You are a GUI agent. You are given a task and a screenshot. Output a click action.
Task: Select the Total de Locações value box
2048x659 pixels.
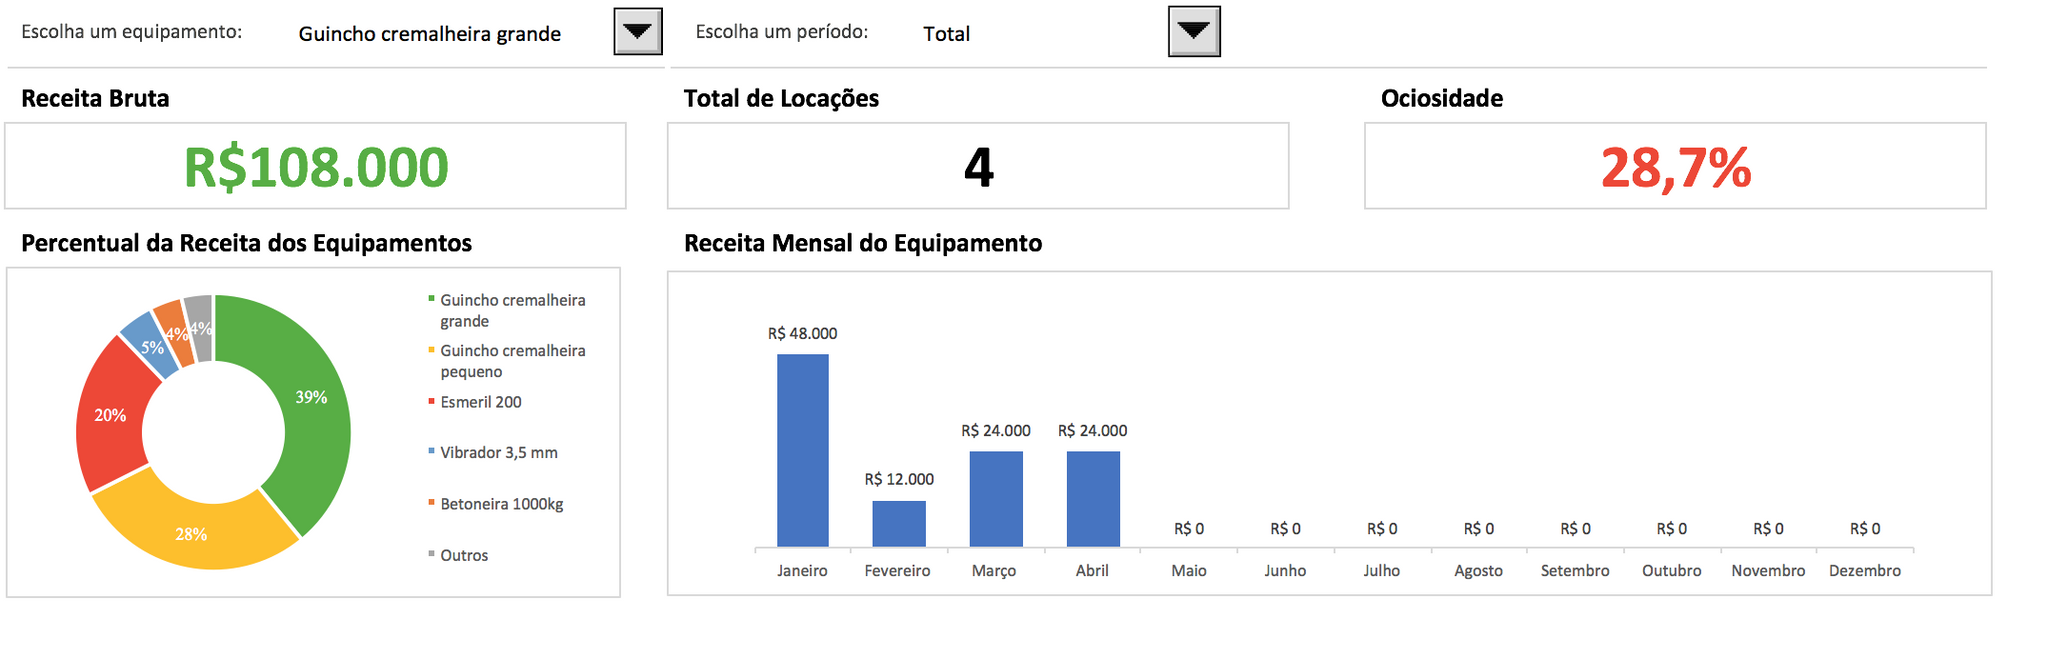click(977, 167)
